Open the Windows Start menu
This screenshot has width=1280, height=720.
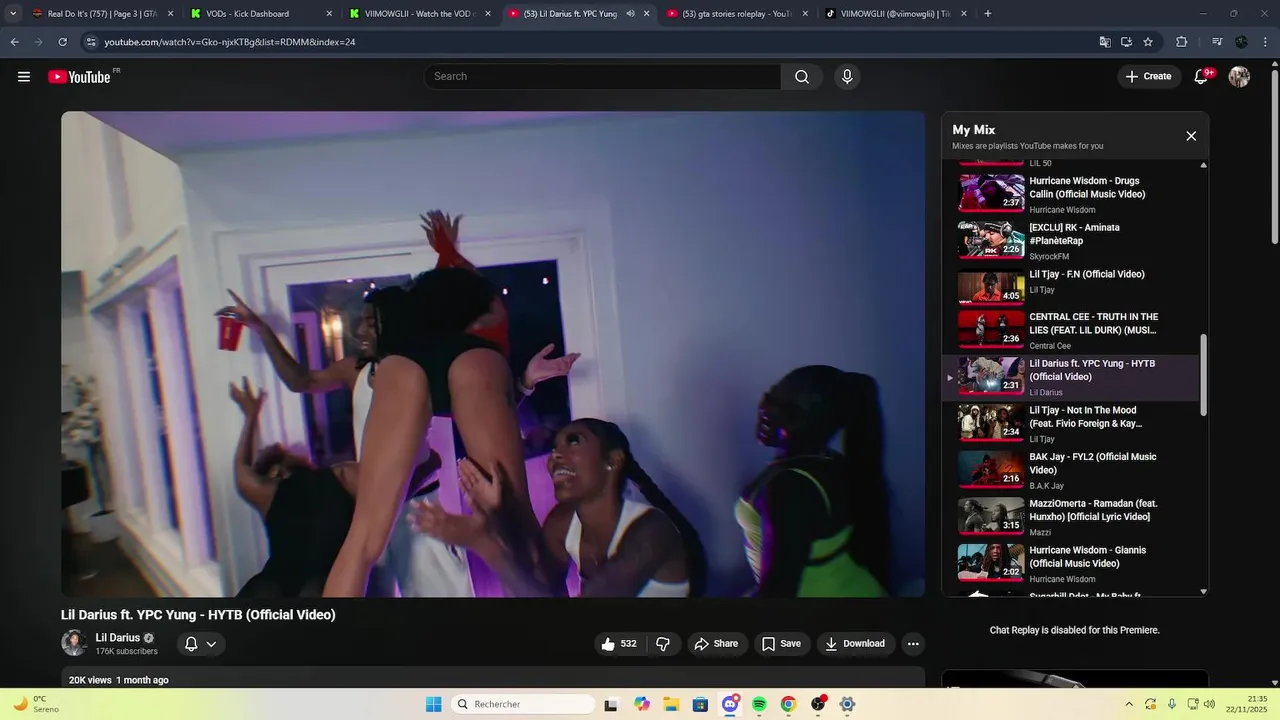(434, 704)
